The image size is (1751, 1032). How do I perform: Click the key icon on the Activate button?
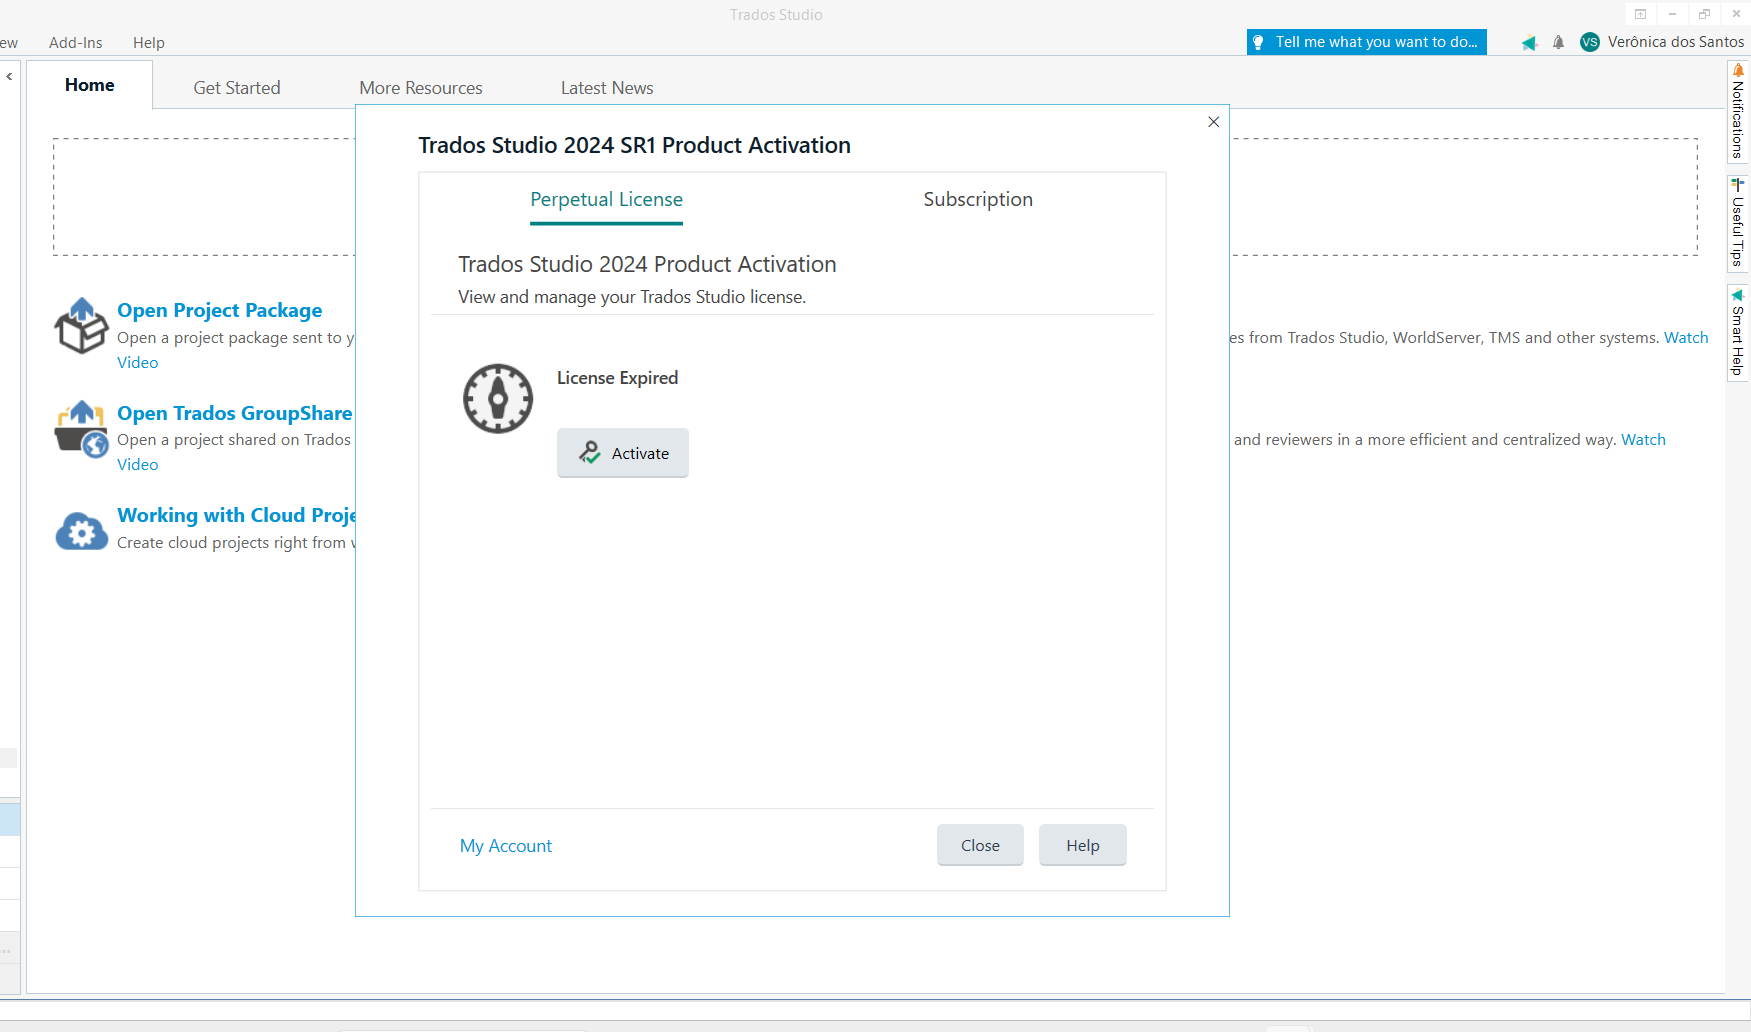tap(591, 452)
